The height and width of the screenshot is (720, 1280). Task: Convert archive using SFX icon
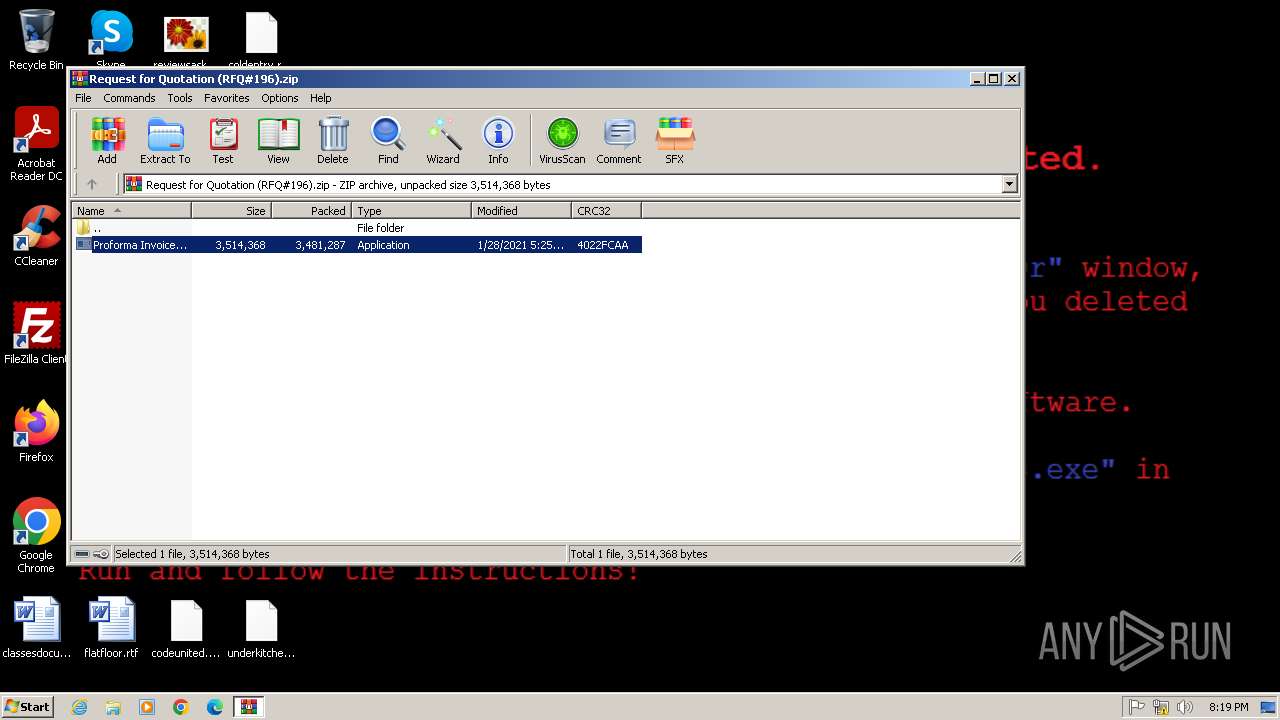pos(675,140)
